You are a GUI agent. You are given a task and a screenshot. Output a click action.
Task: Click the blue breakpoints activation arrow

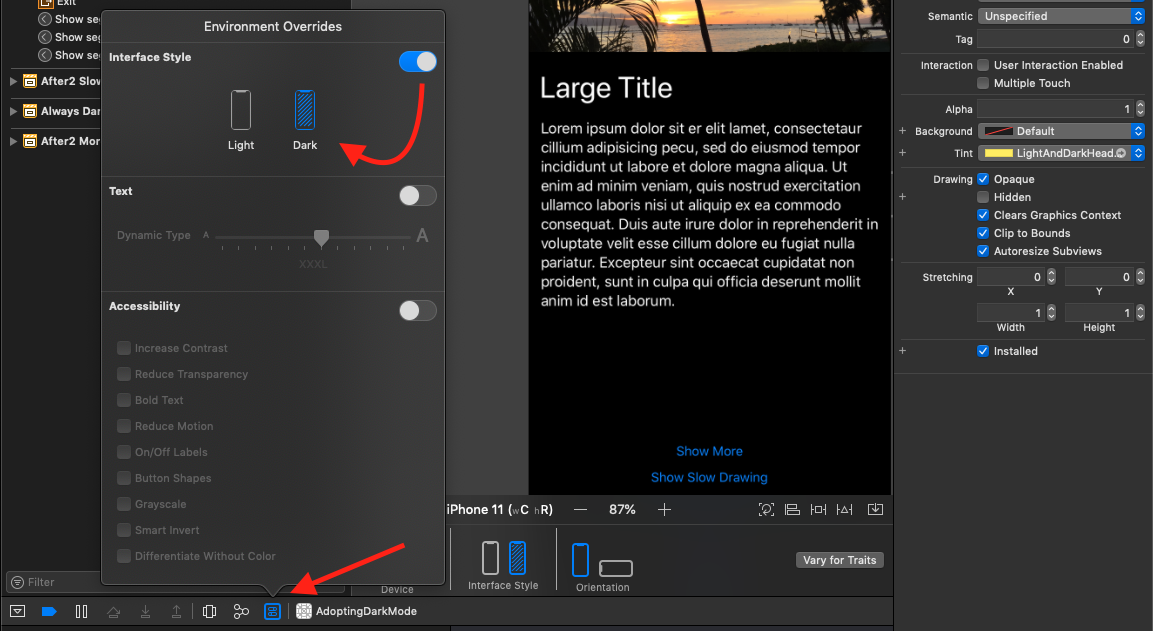[x=49, y=611]
